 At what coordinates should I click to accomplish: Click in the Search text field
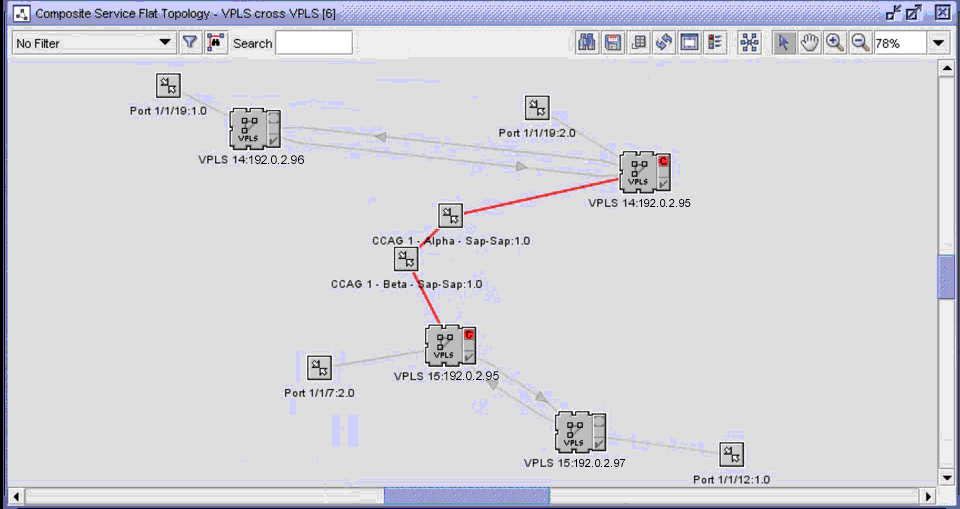[x=314, y=43]
